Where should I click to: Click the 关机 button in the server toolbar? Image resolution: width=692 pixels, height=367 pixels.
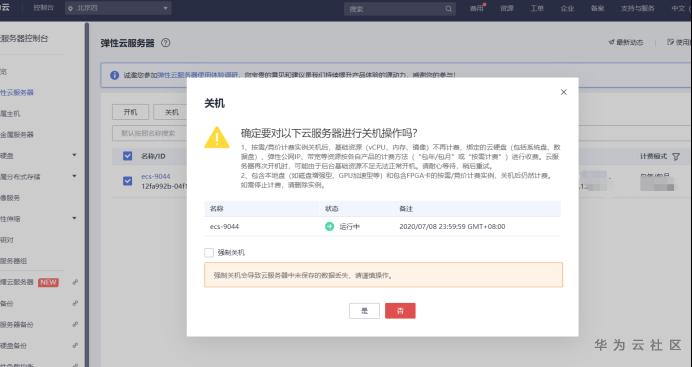[x=171, y=112]
